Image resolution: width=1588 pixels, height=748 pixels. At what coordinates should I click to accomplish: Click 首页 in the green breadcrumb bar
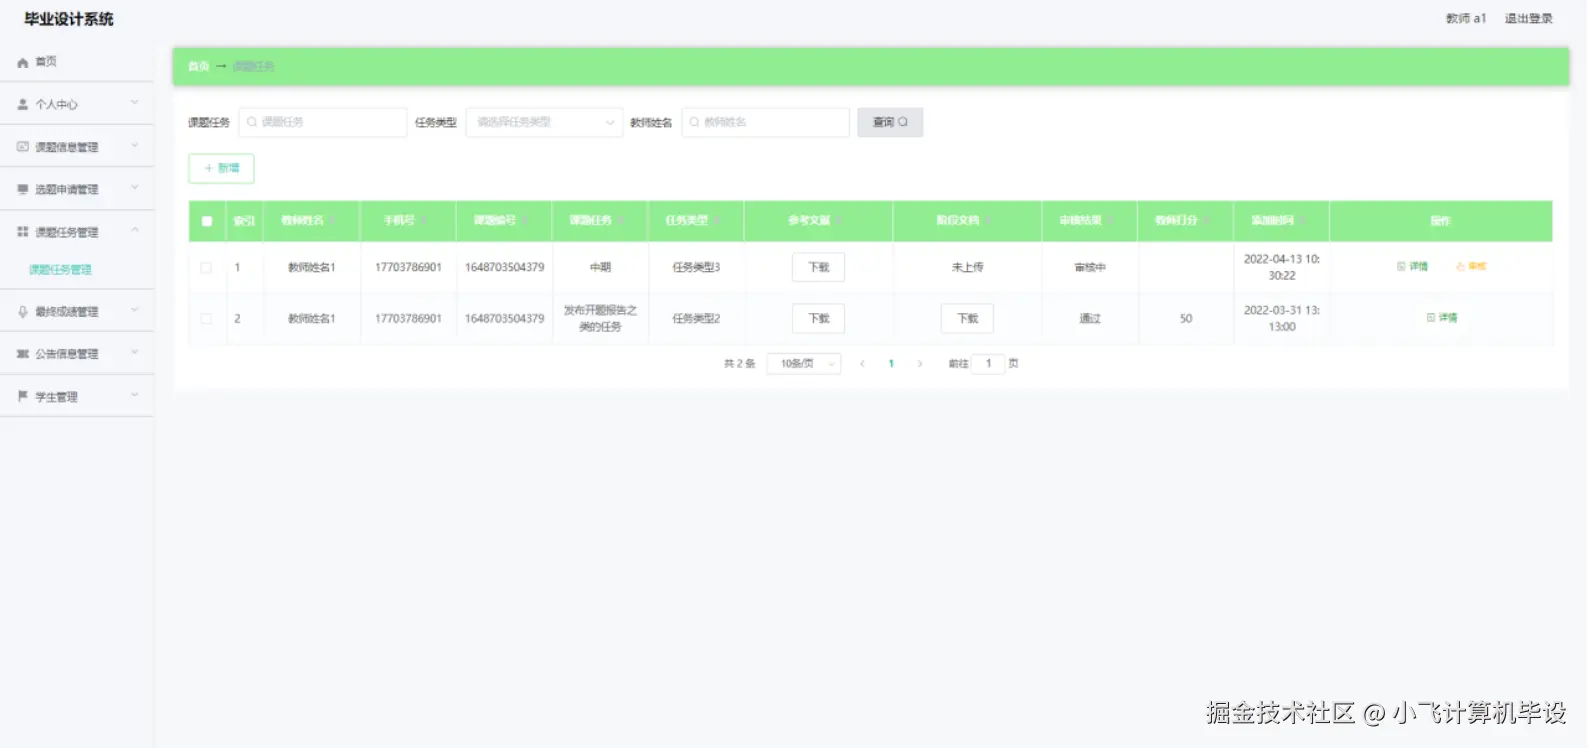tap(199, 67)
